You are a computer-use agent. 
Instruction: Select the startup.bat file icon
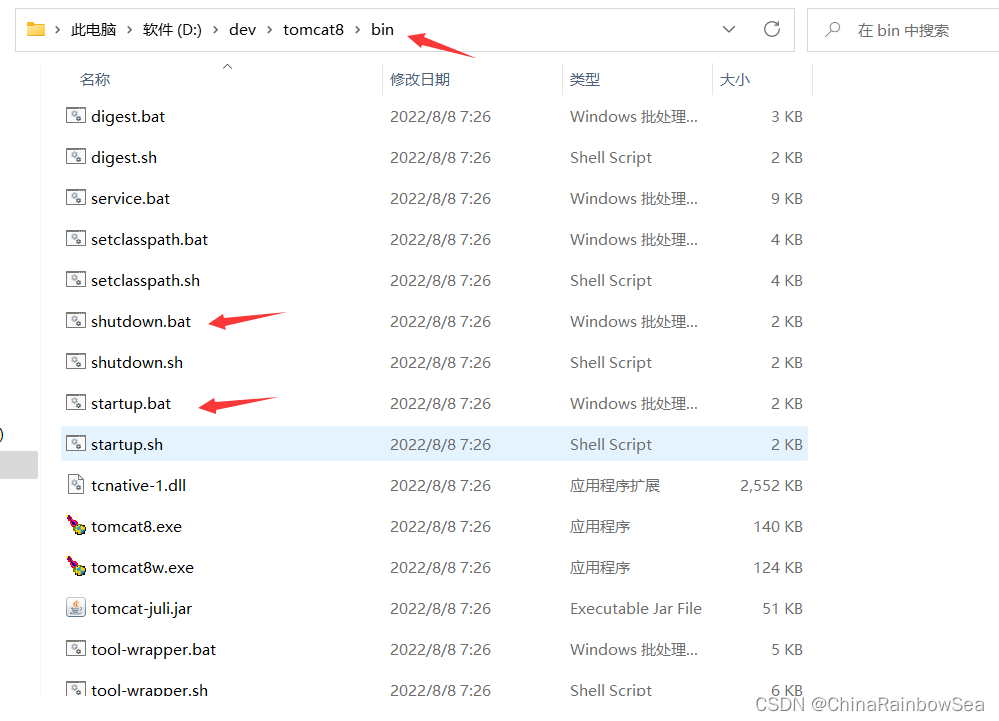click(76, 403)
